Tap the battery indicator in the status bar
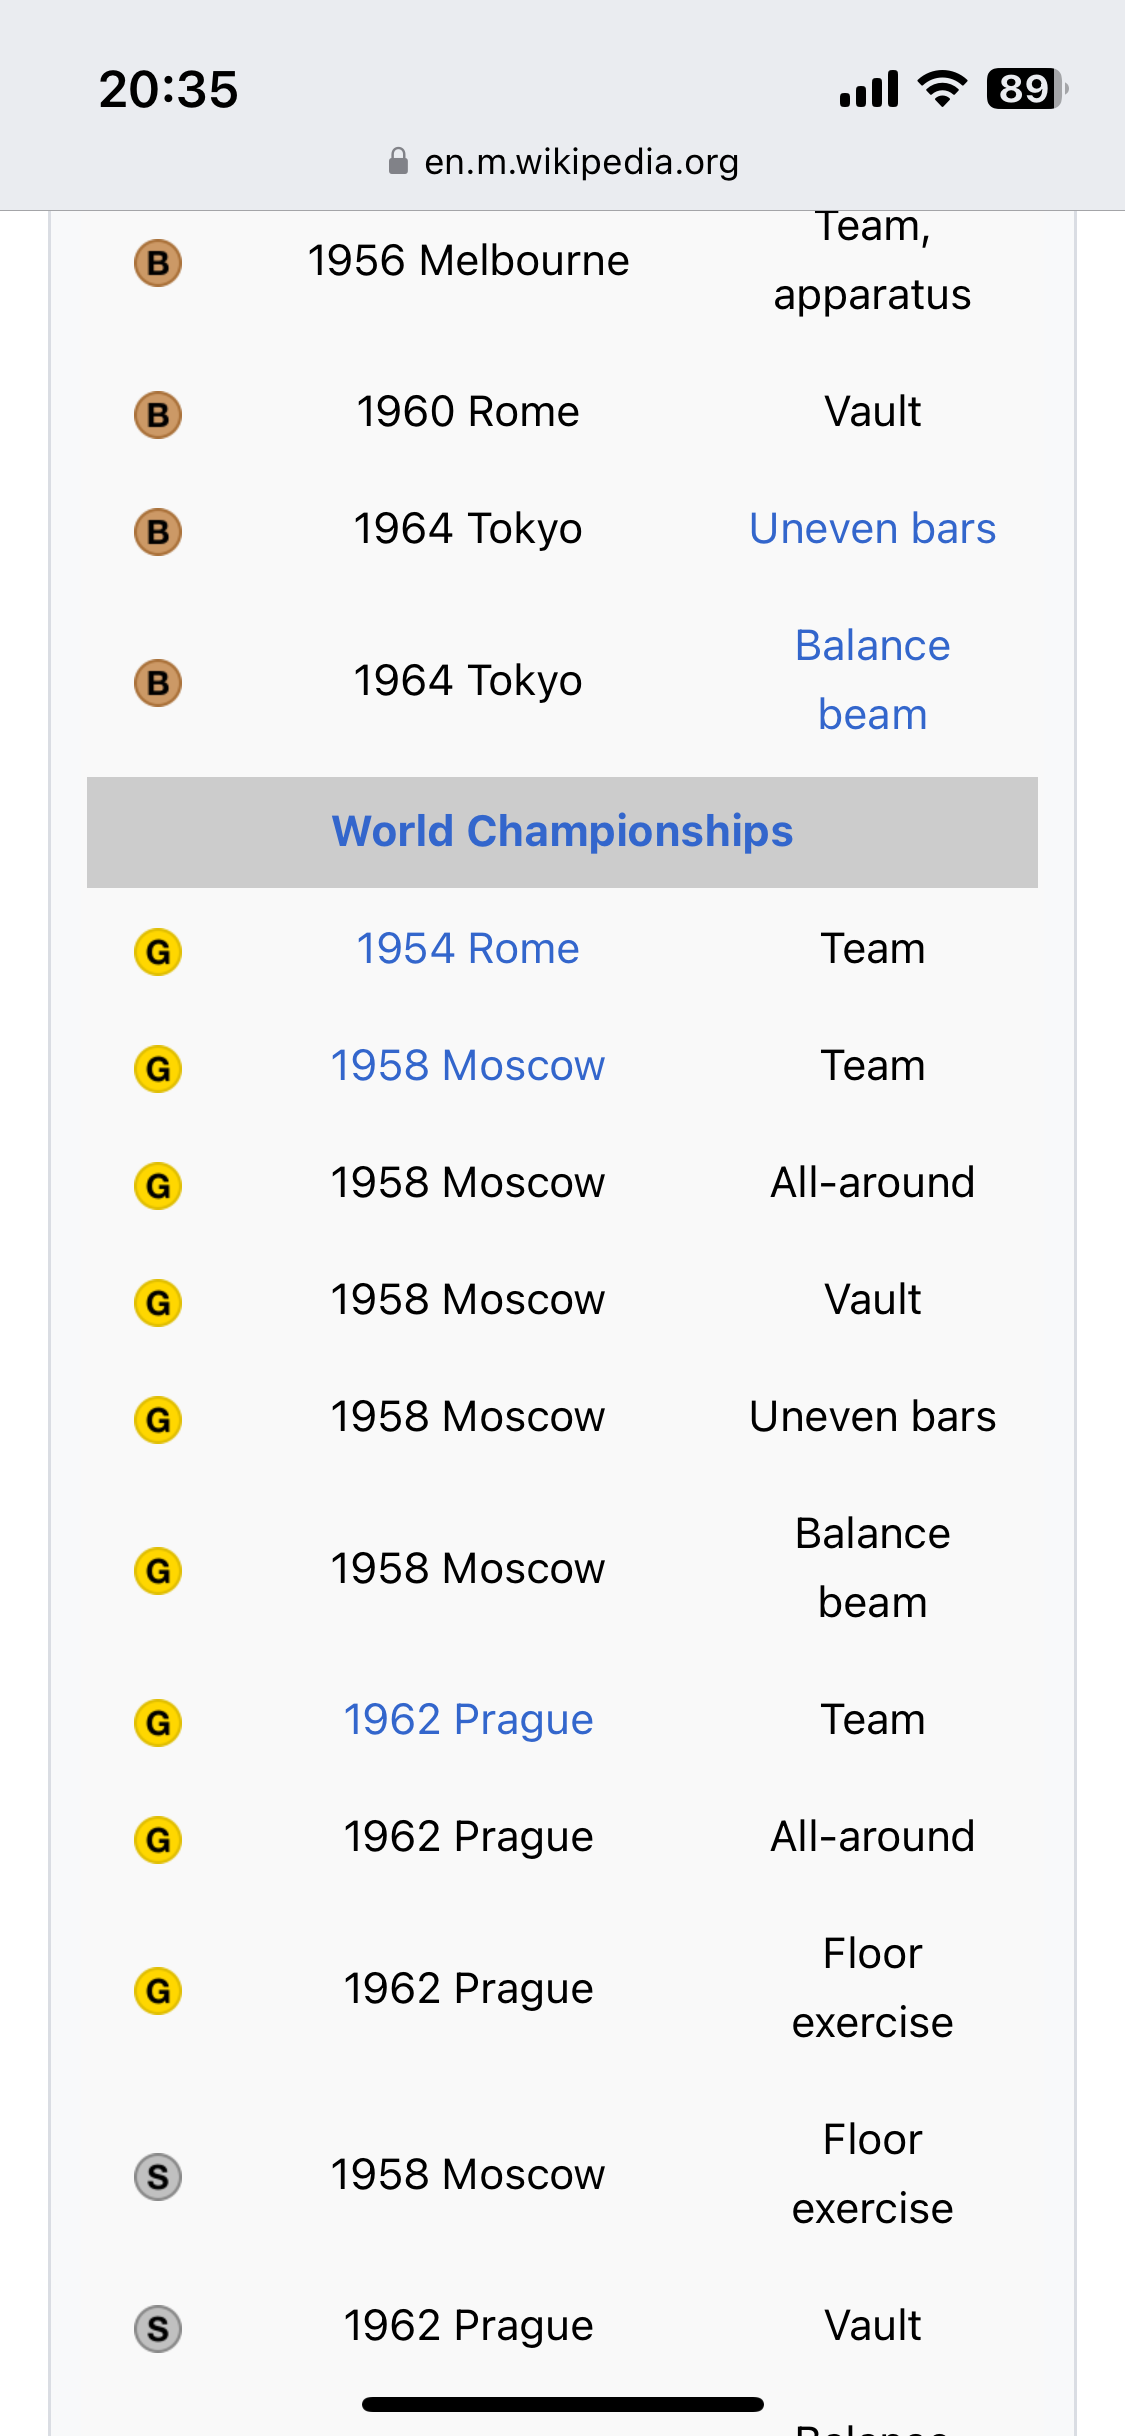The width and height of the screenshot is (1125, 2436). pyautogui.click(x=1027, y=89)
